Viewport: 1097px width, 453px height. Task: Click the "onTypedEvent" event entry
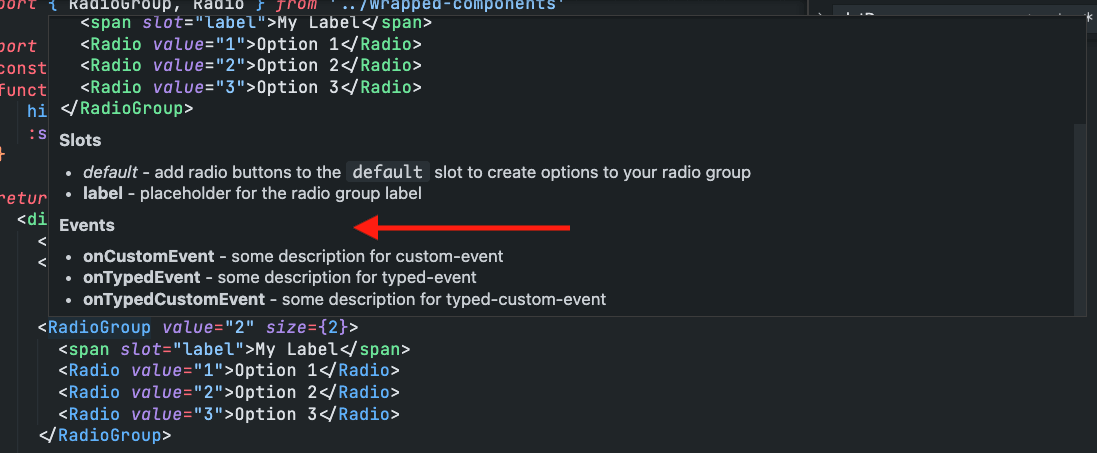pyautogui.click(x=141, y=278)
